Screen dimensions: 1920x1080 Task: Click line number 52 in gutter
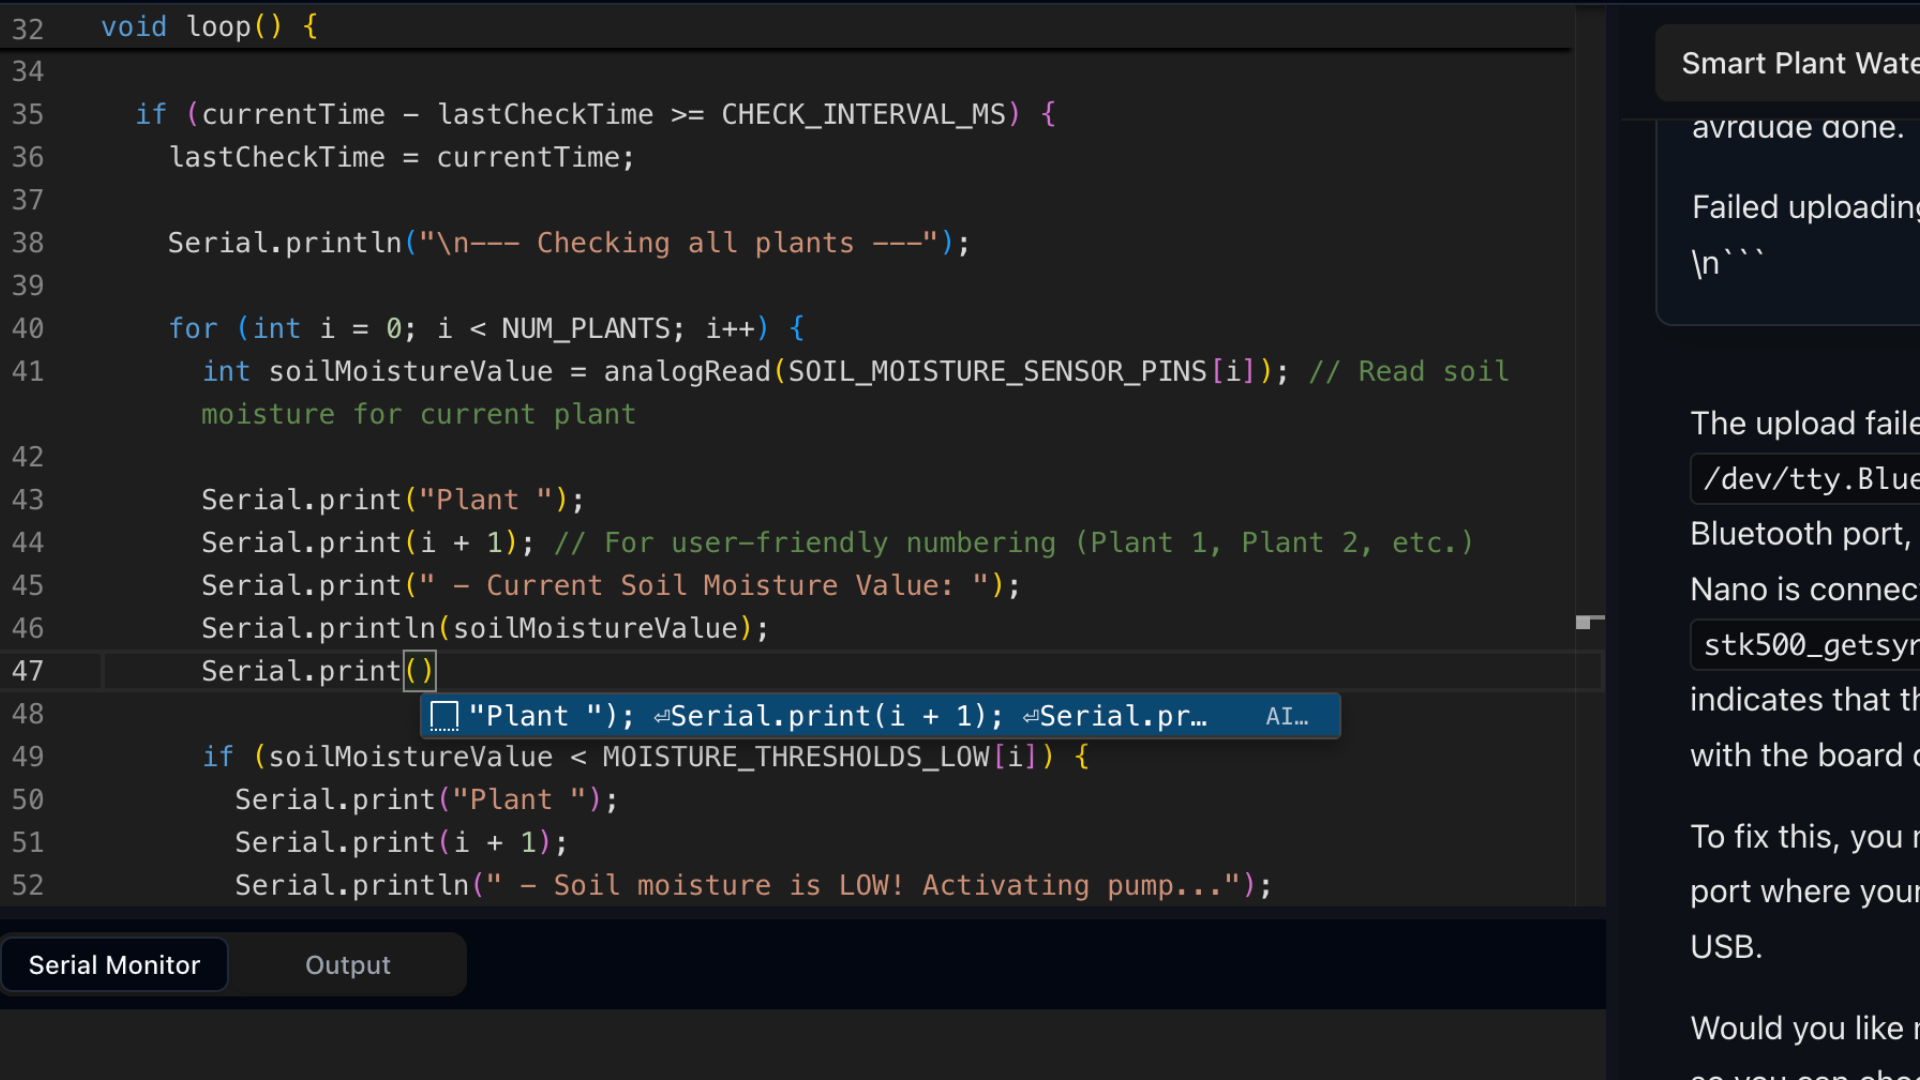click(x=28, y=886)
